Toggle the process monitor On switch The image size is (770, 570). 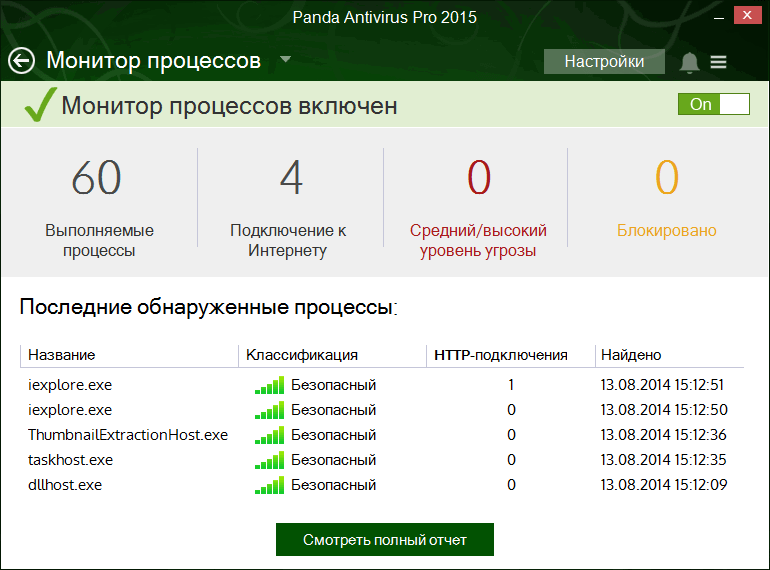tap(714, 104)
